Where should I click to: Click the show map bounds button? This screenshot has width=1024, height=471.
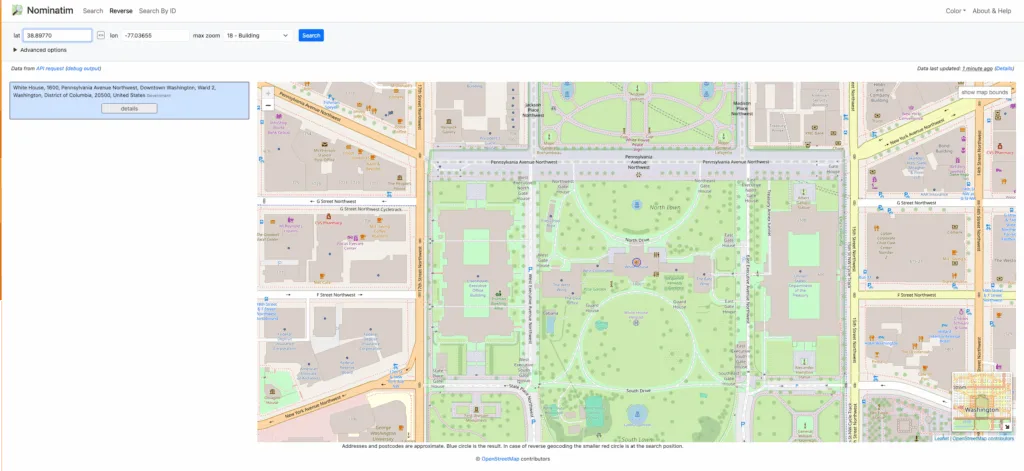(x=984, y=92)
